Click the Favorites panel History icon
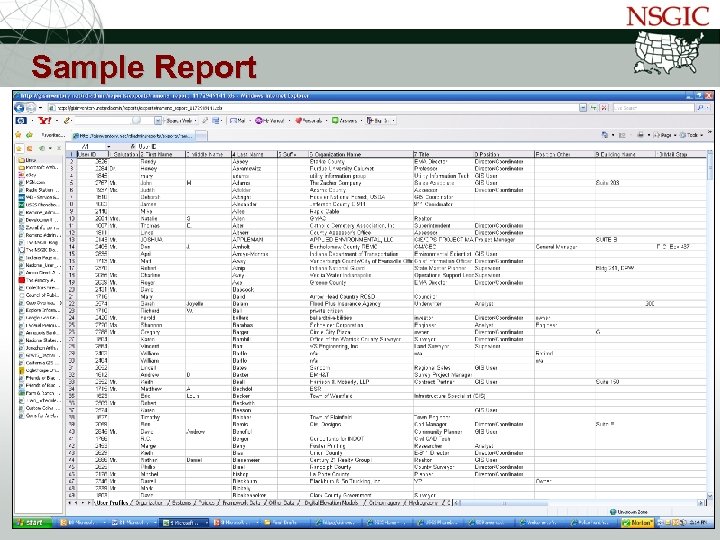Image resolution: width=720 pixels, height=540 pixels. click(x=42, y=148)
